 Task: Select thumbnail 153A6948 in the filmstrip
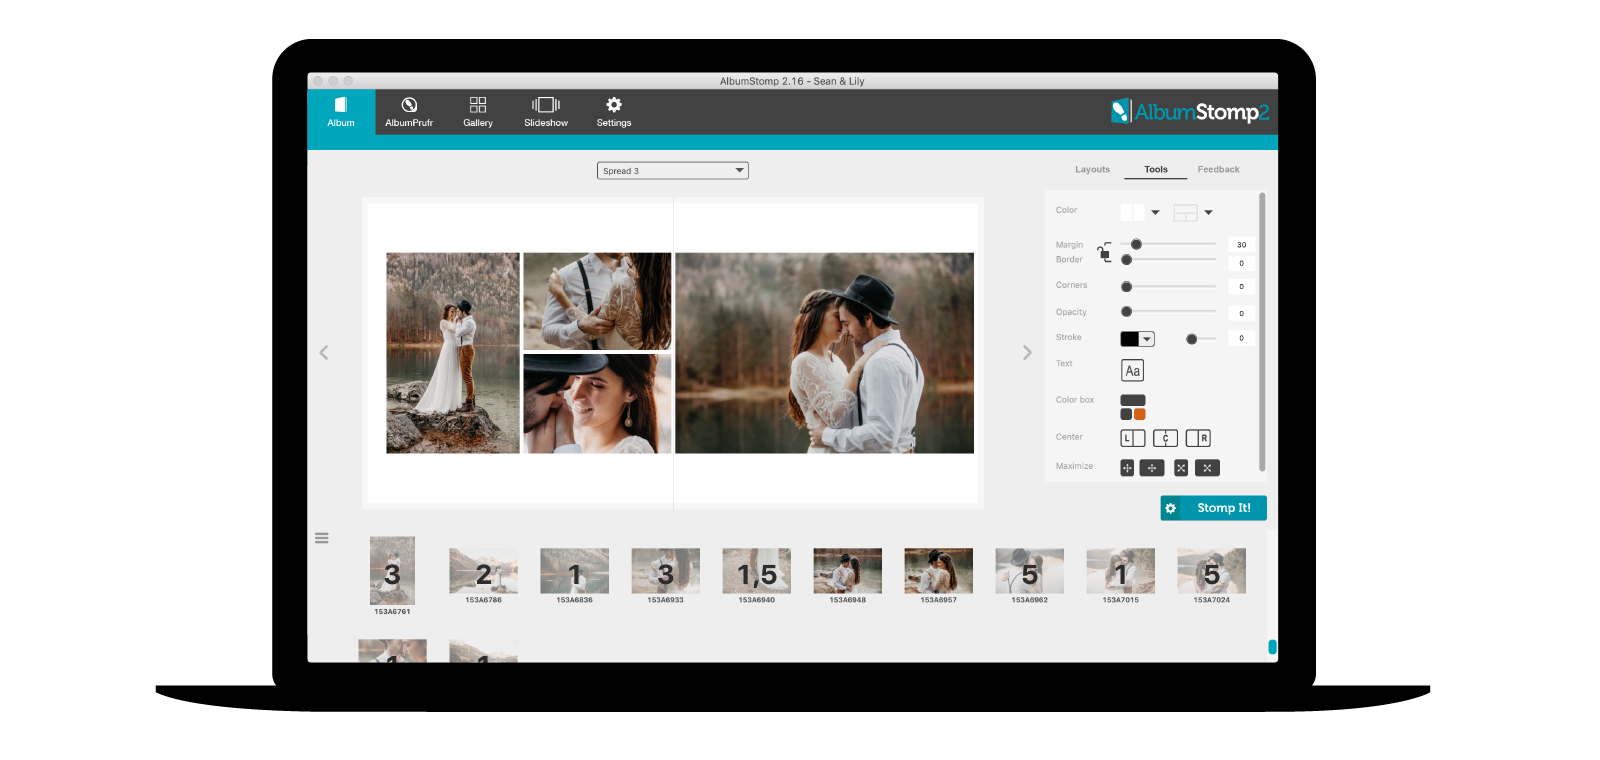(847, 571)
